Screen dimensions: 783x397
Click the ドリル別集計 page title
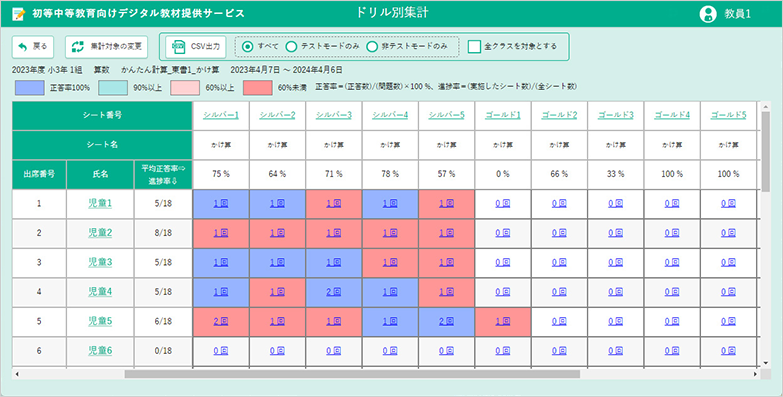tap(392, 13)
